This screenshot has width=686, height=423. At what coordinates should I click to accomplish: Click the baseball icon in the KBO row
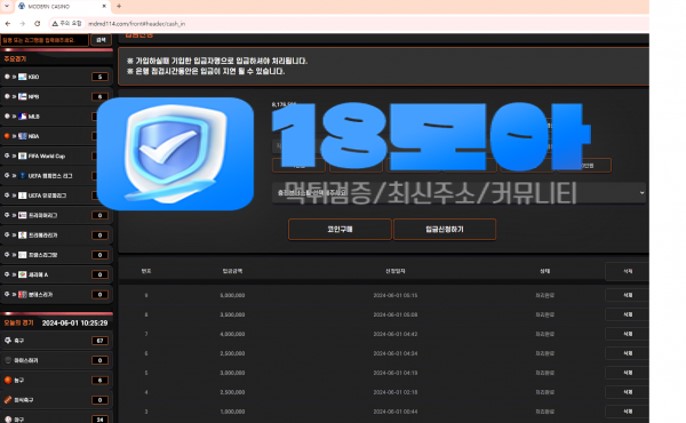point(7,77)
